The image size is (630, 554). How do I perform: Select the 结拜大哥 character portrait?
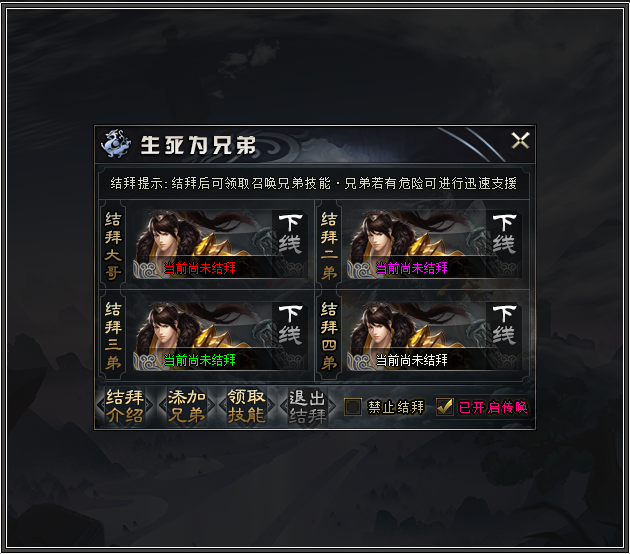220,244
